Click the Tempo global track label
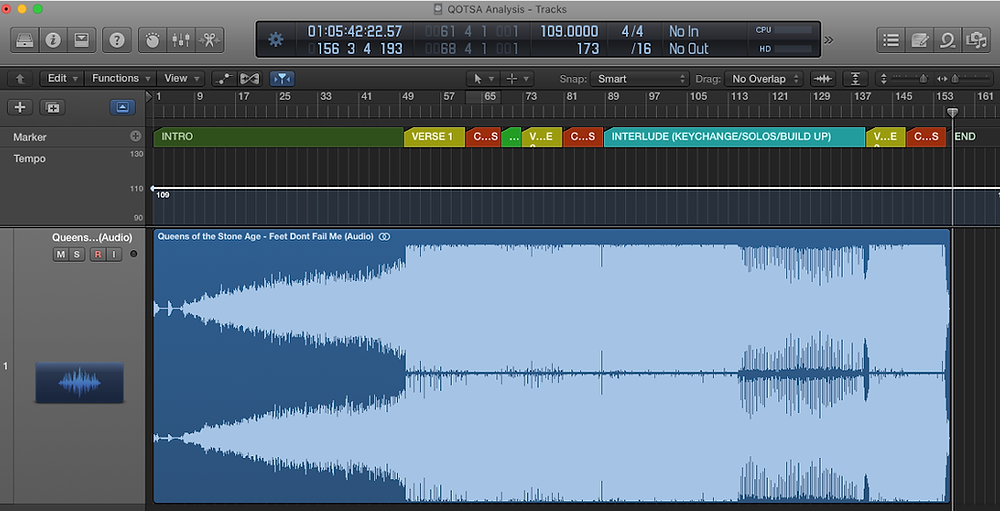The height and width of the screenshot is (511, 1000). click(x=29, y=158)
